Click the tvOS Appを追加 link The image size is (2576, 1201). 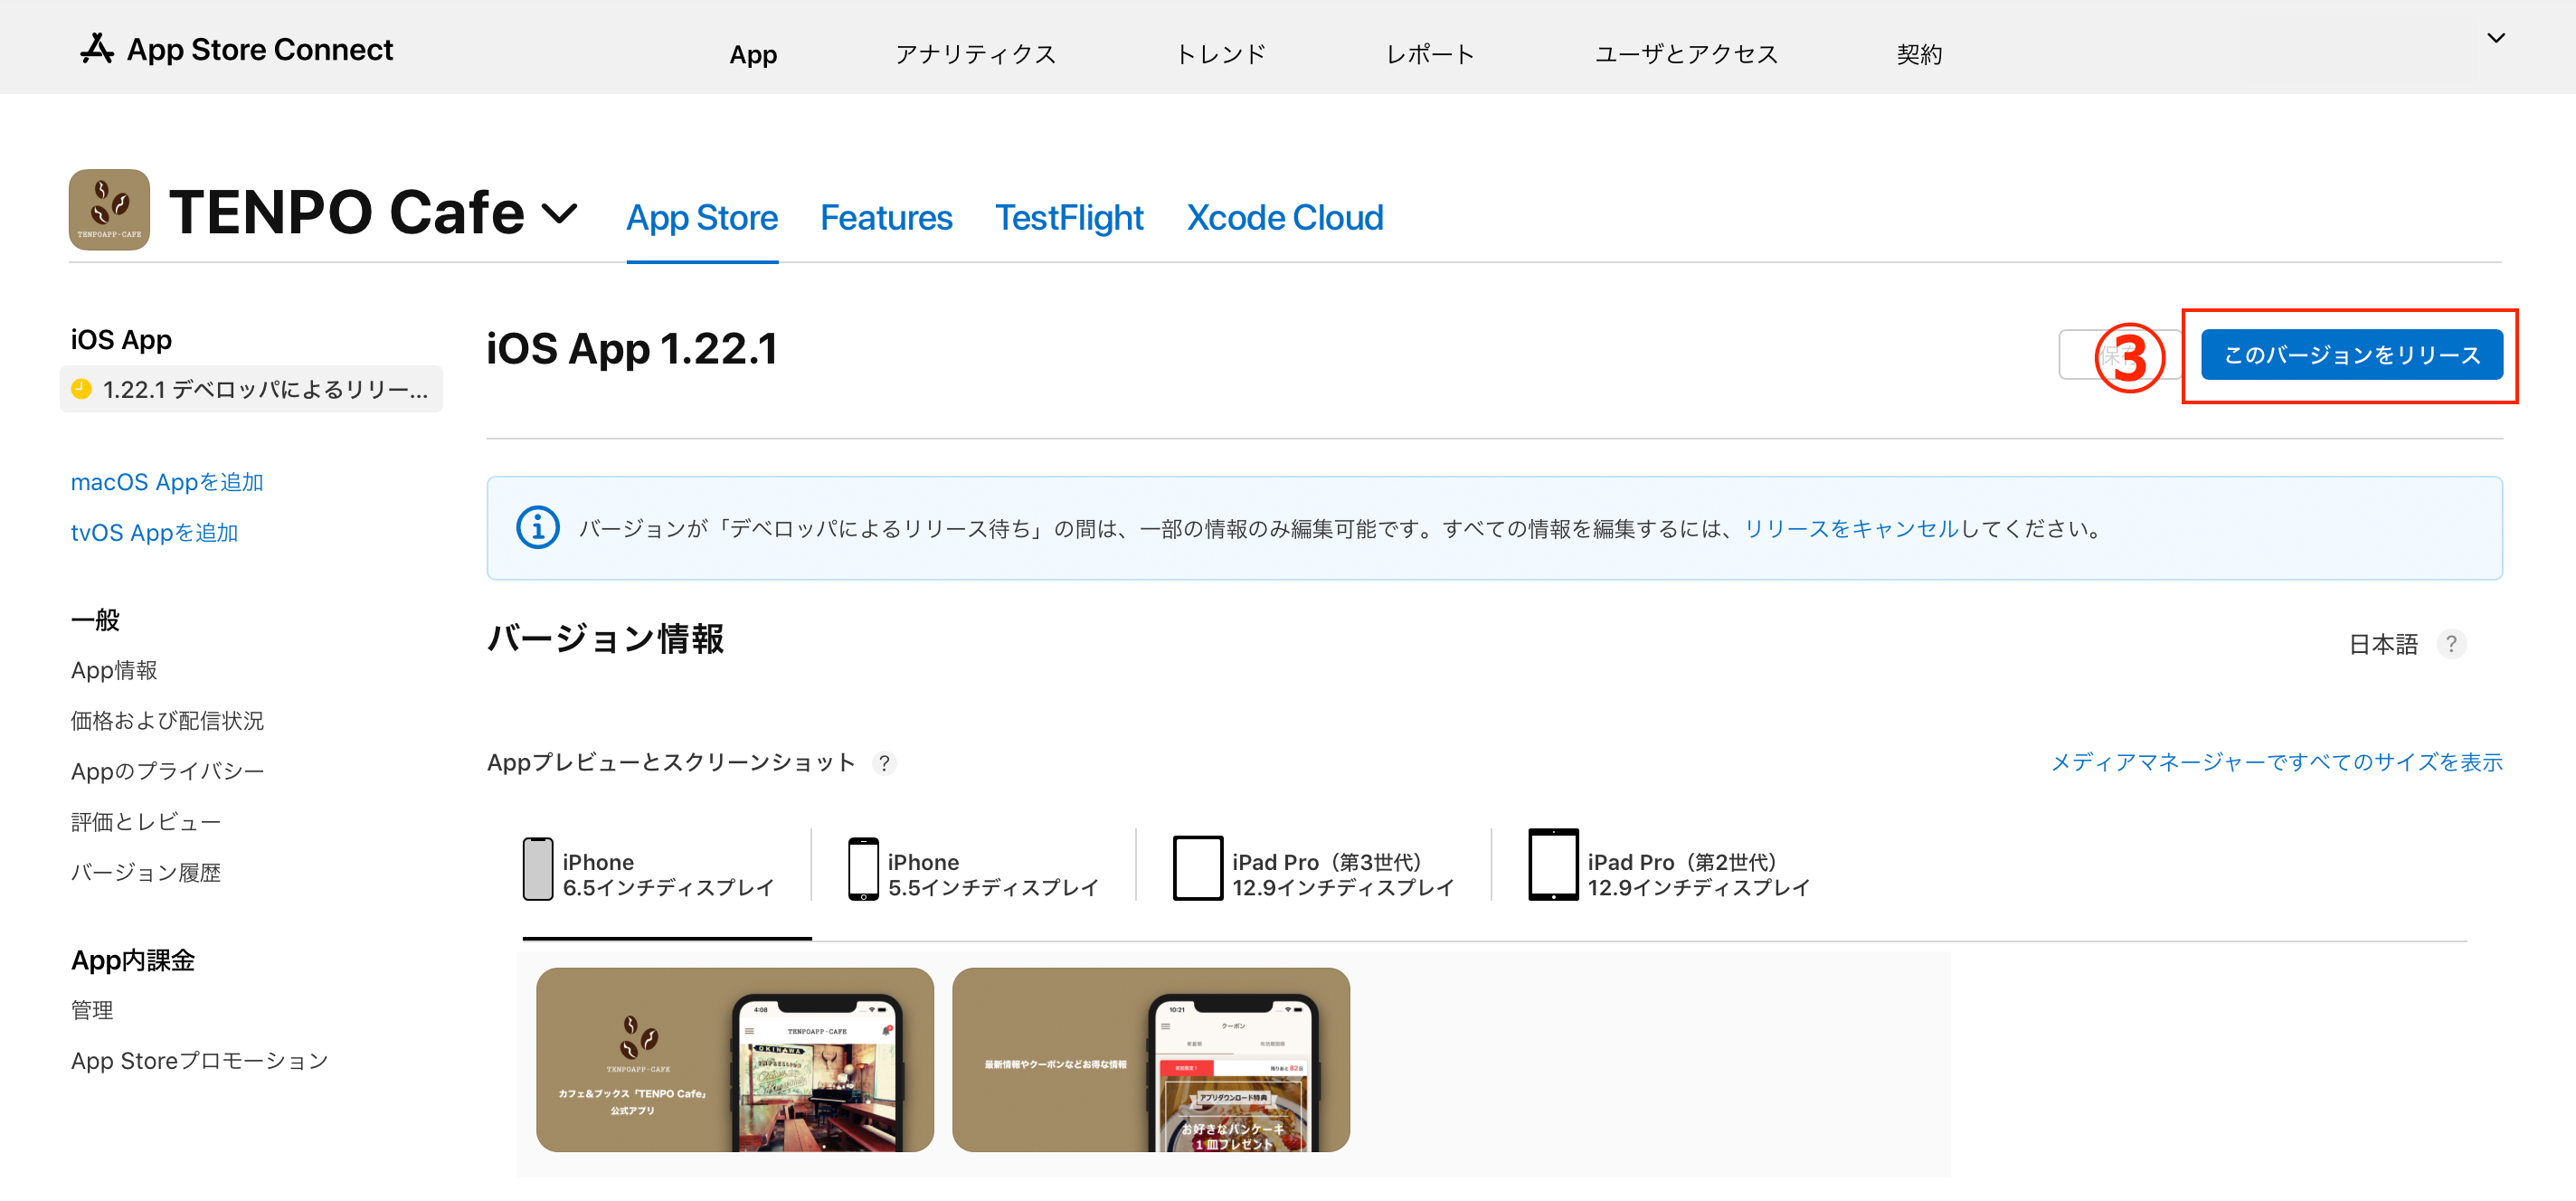click(x=154, y=532)
